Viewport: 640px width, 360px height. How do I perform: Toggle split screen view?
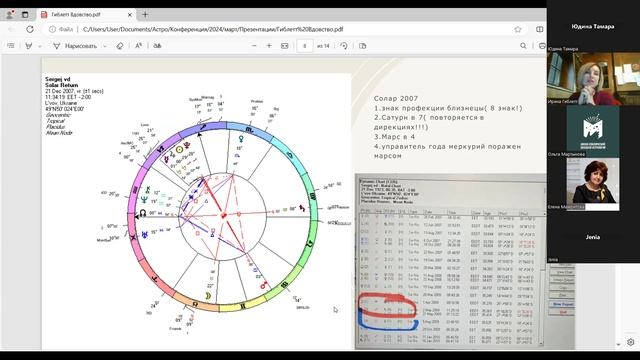(540, 29)
